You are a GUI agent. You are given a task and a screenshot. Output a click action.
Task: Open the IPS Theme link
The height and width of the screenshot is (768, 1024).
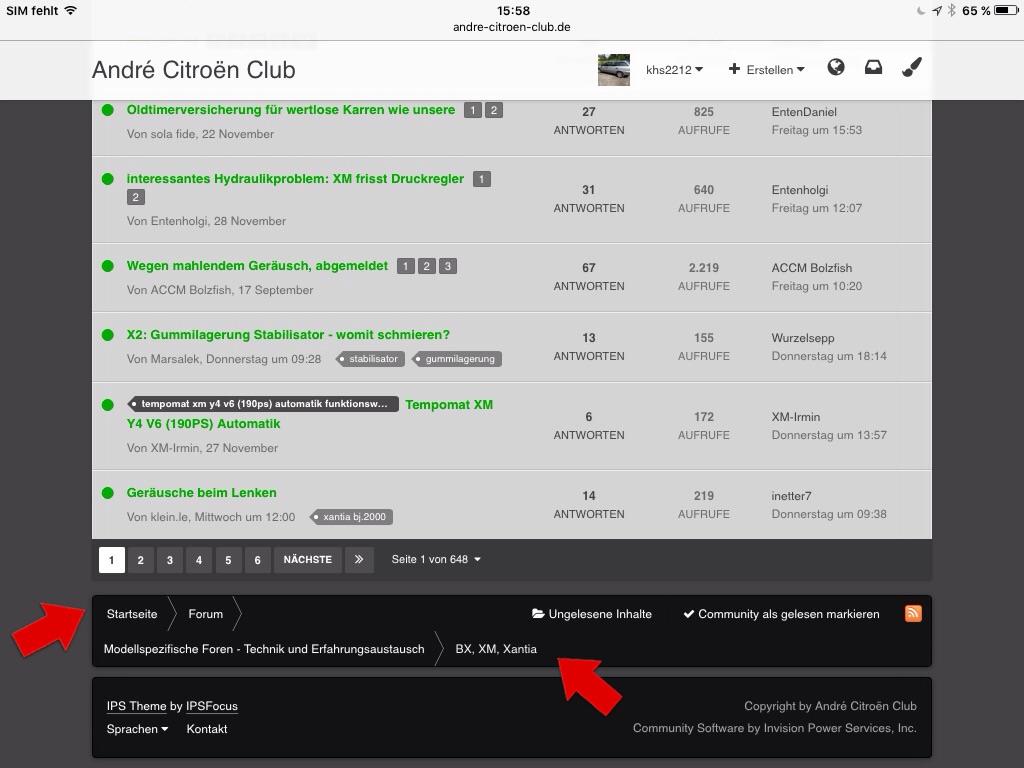[x=136, y=706]
